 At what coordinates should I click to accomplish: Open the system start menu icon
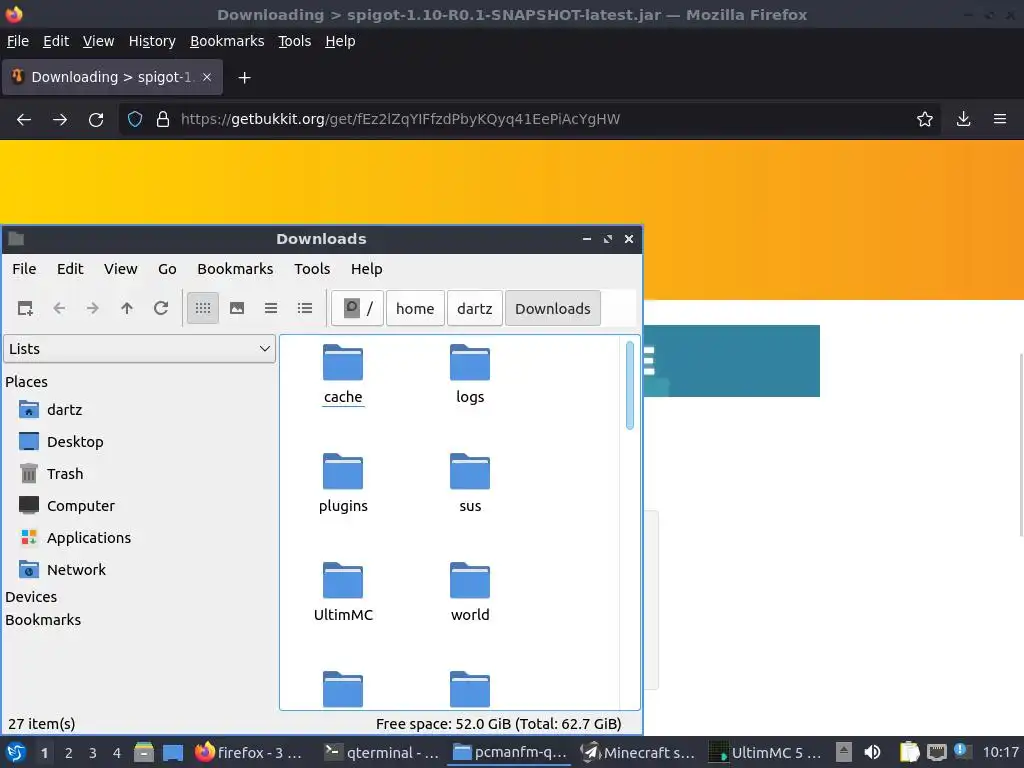(x=16, y=752)
